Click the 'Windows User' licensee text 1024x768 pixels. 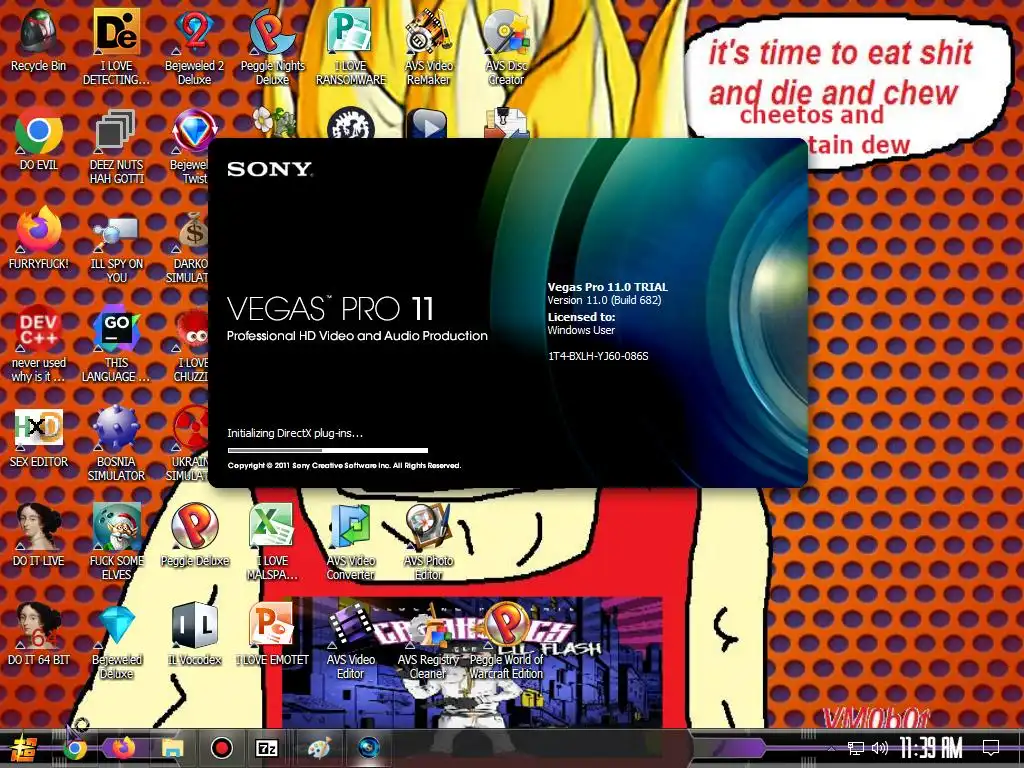[x=581, y=330]
